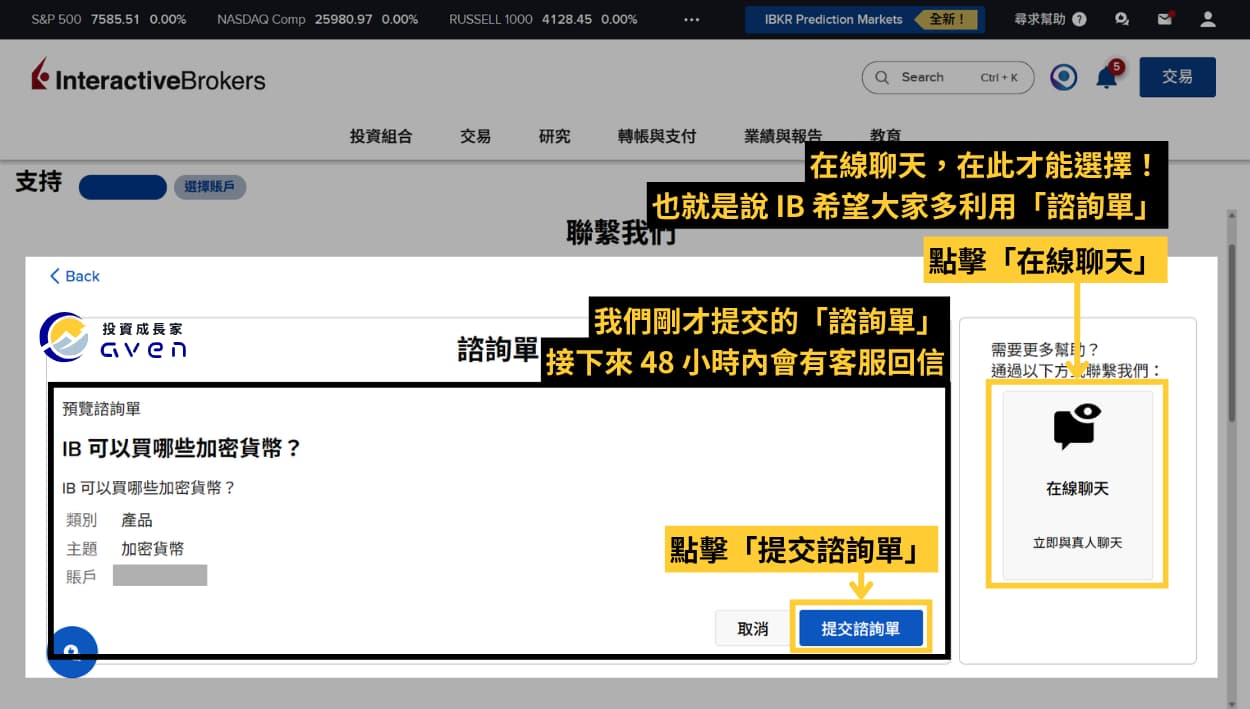Click the 選擇賬戶 button
This screenshot has width=1250, height=709.
pos(209,187)
